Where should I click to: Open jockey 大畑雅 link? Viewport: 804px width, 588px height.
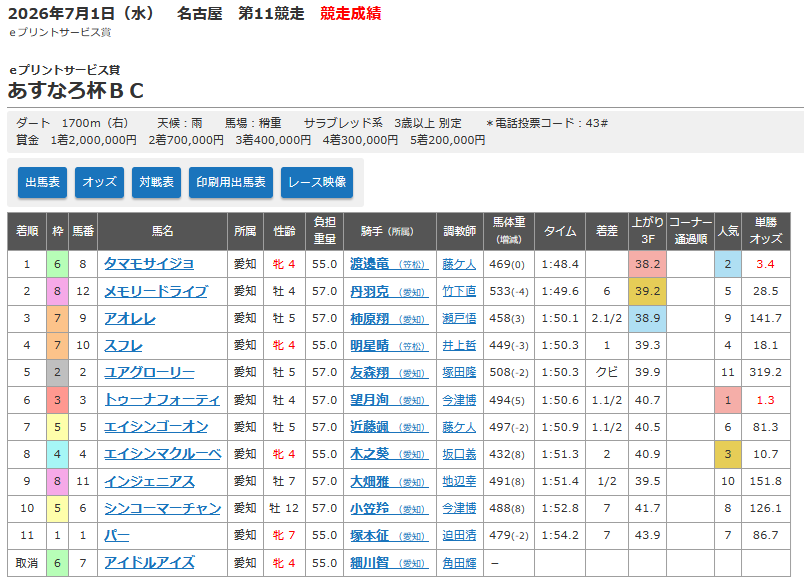click(x=389, y=481)
